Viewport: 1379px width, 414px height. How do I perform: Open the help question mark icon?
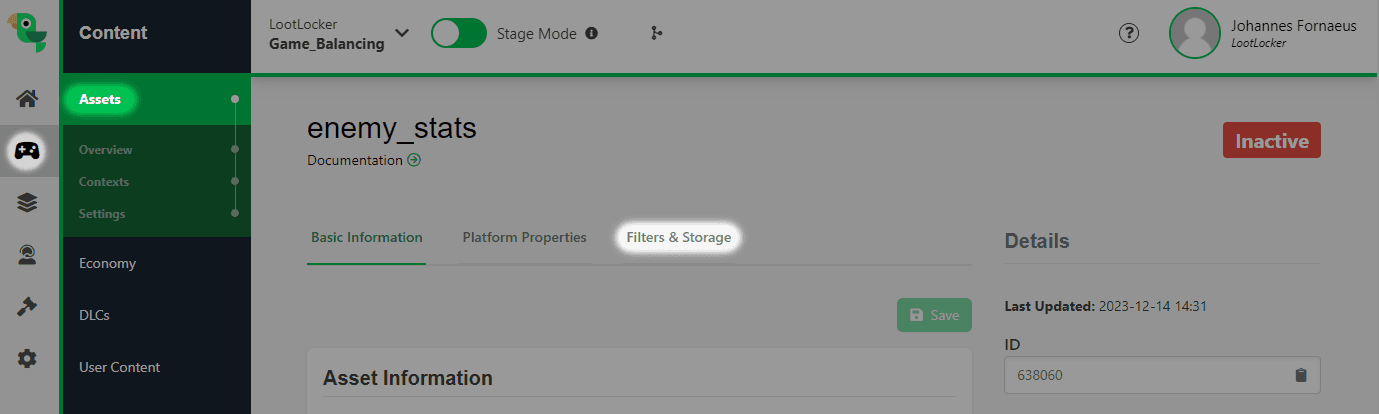tap(1129, 34)
